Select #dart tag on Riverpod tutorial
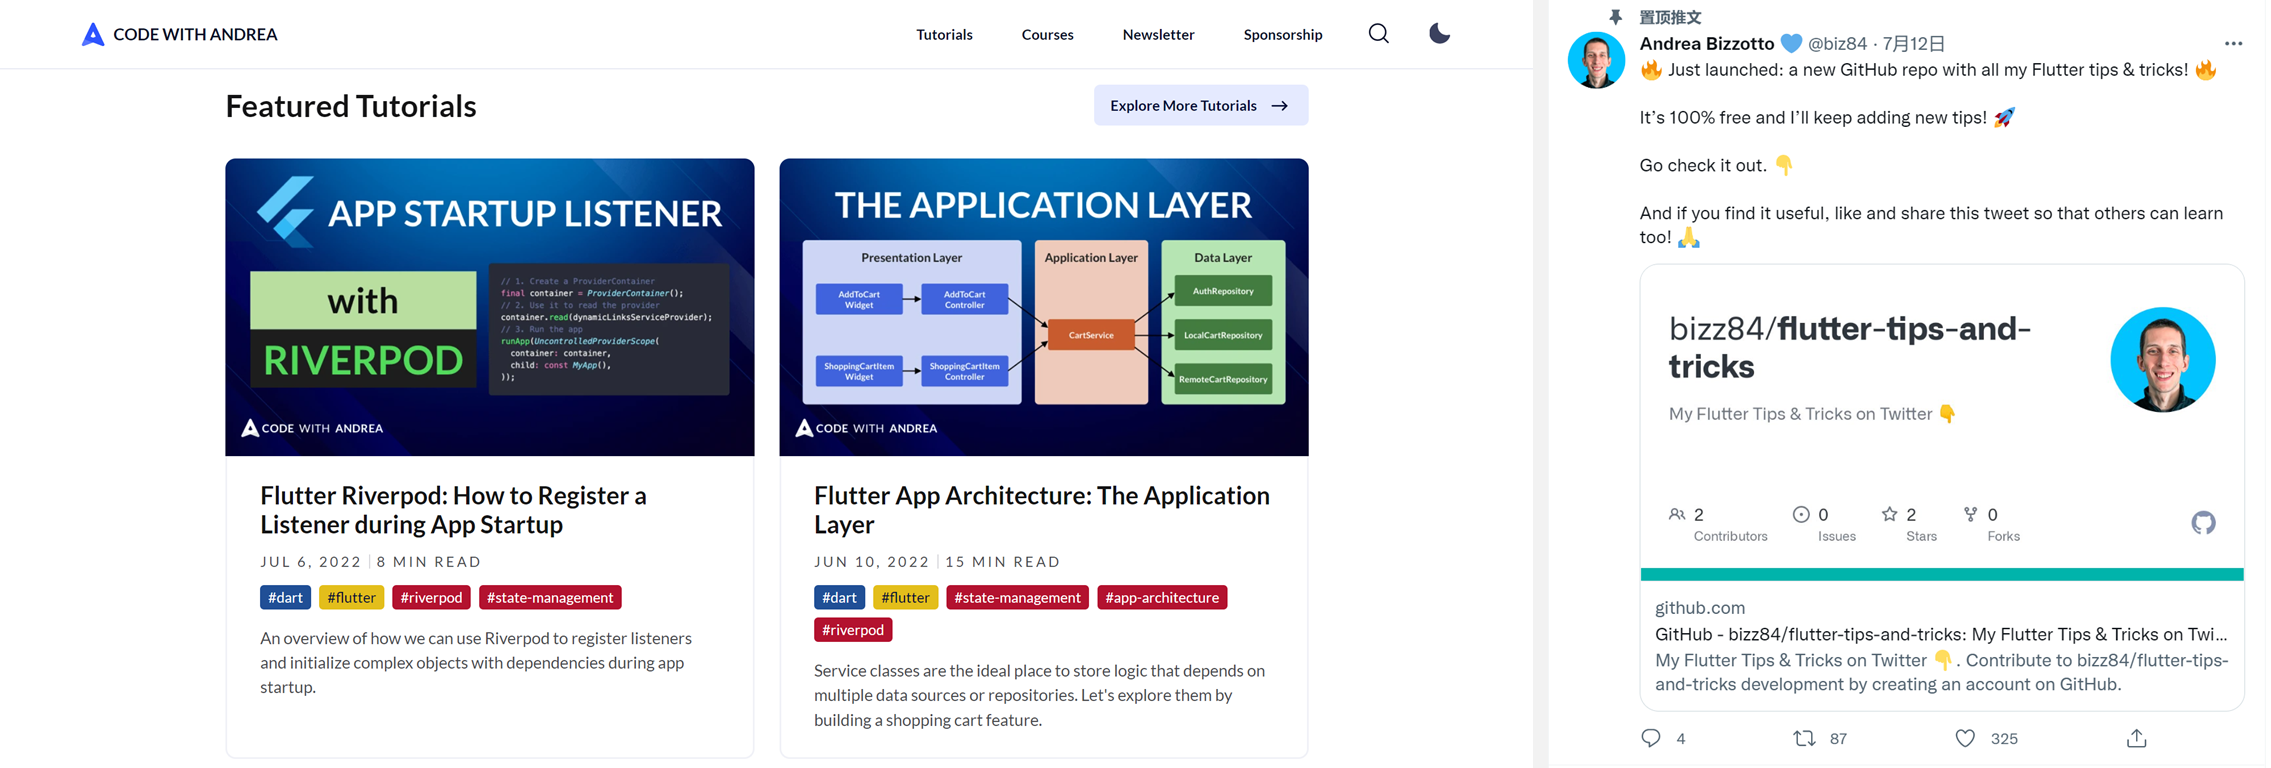Screen dimensions: 2271x768 click(x=285, y=597)
